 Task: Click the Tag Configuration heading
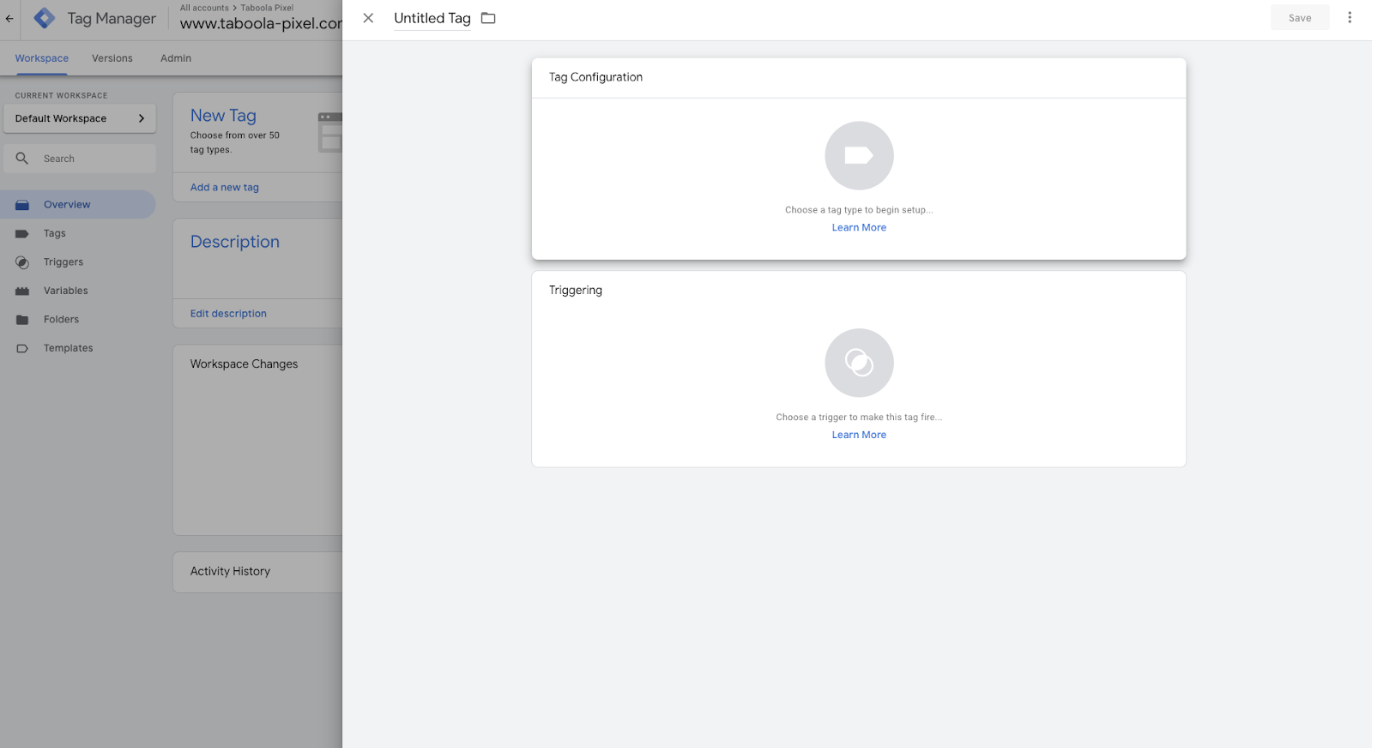[596, 77]
